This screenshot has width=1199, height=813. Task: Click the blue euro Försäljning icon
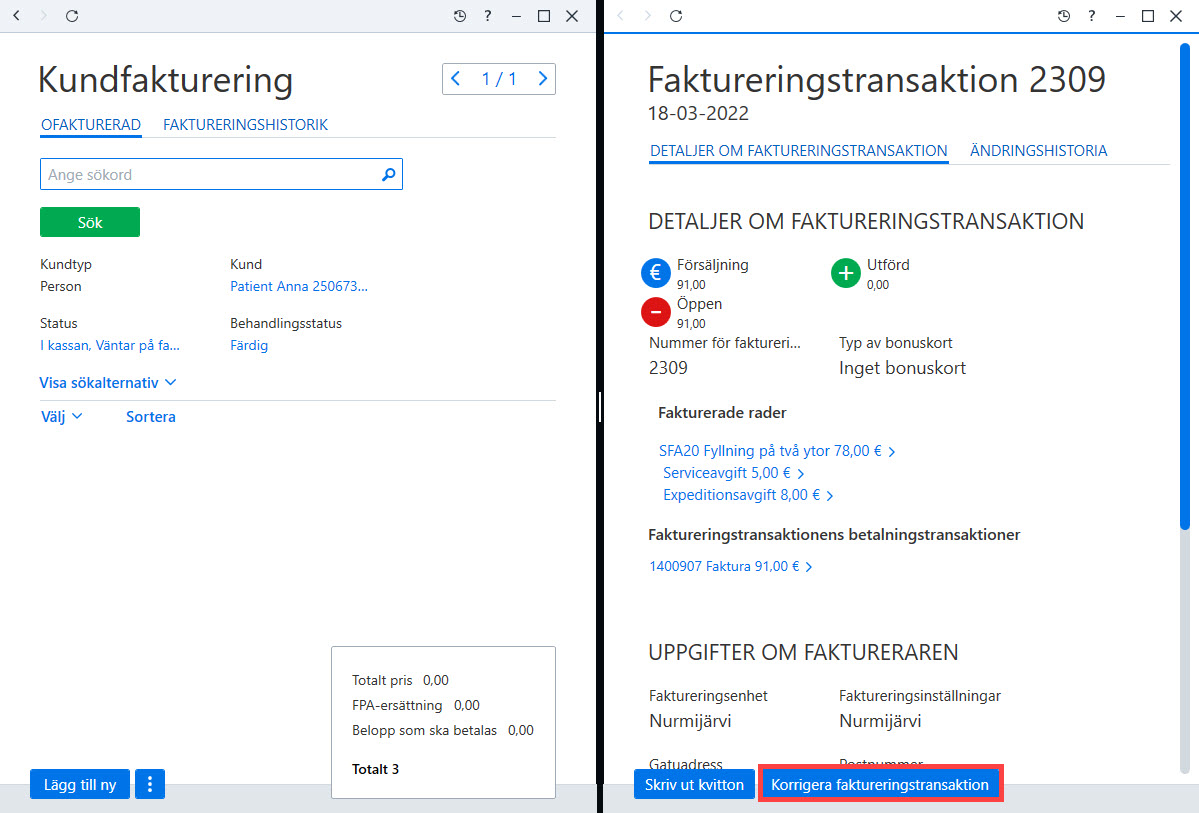[x=655, y=272]
